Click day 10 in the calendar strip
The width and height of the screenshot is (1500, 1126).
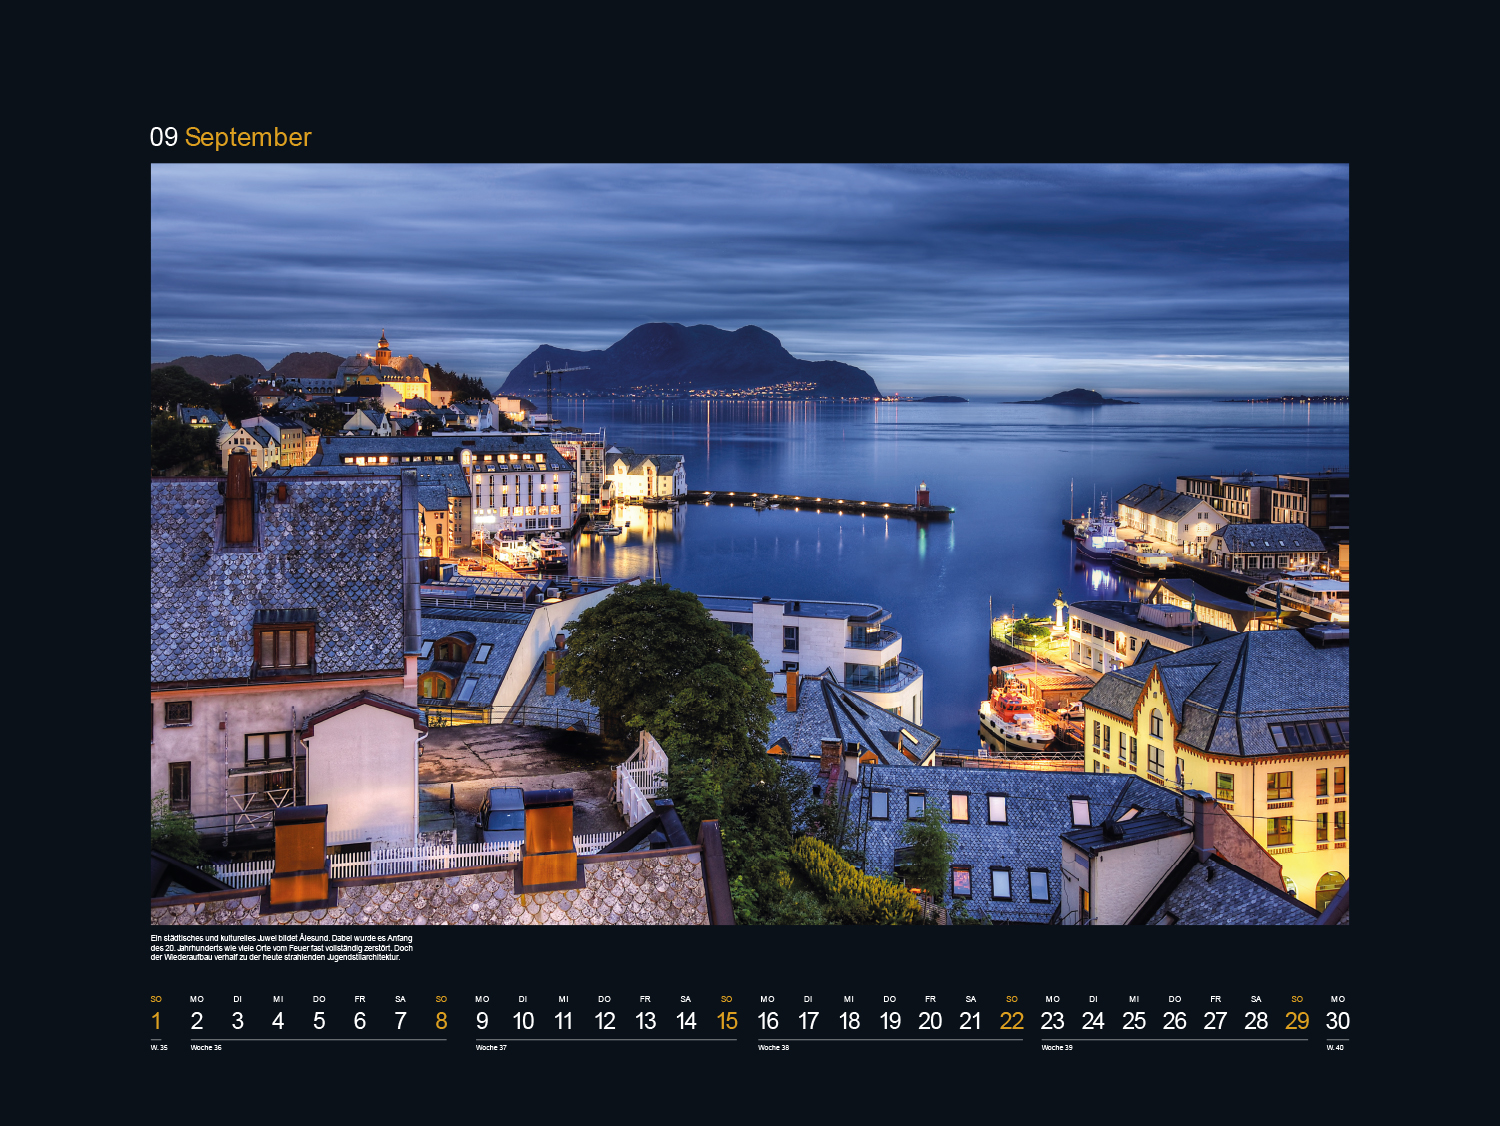523,1021
